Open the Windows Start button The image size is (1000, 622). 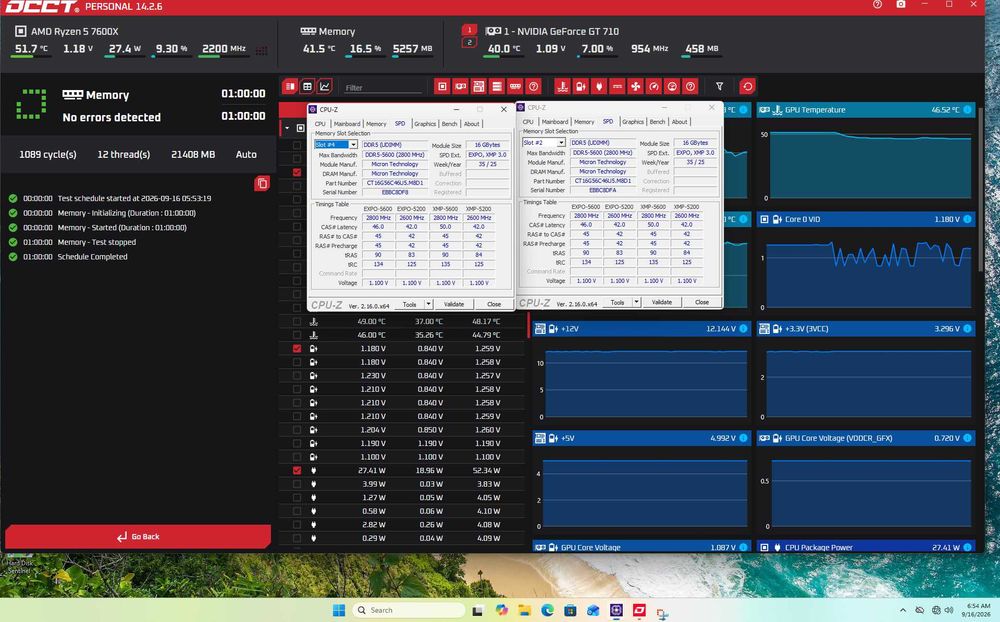(338, 611)
